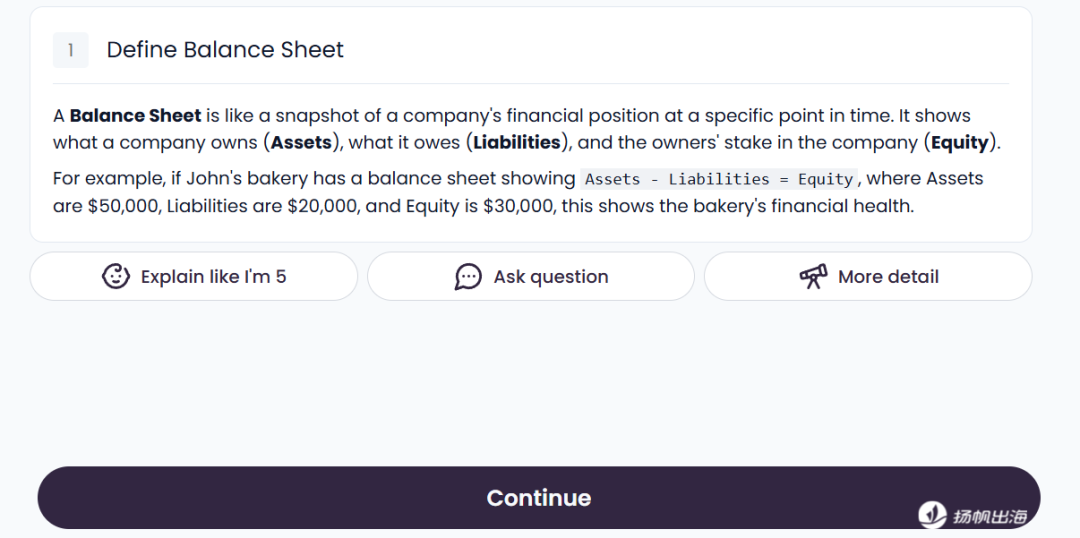Click the bold "Assets" term
The height and width of the screenshot is (538, 1080).
[x=301, y=142]
